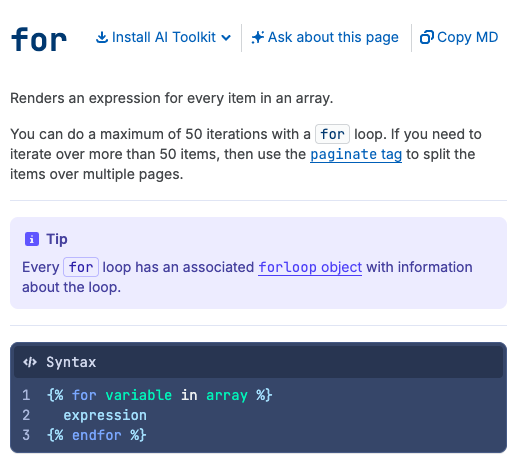Click the Syntax code brackets icon
The image size is (520, 460).
[x=30, y=362]
